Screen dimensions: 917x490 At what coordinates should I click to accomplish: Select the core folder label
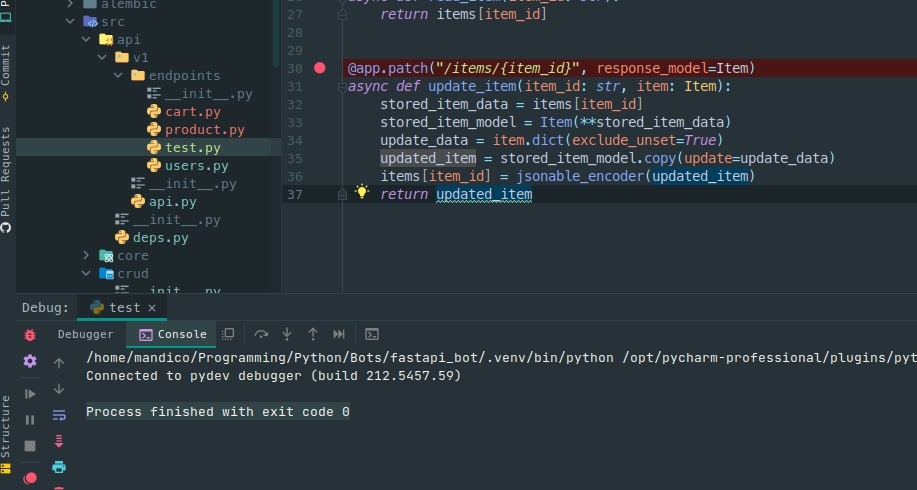coord(133,256)
